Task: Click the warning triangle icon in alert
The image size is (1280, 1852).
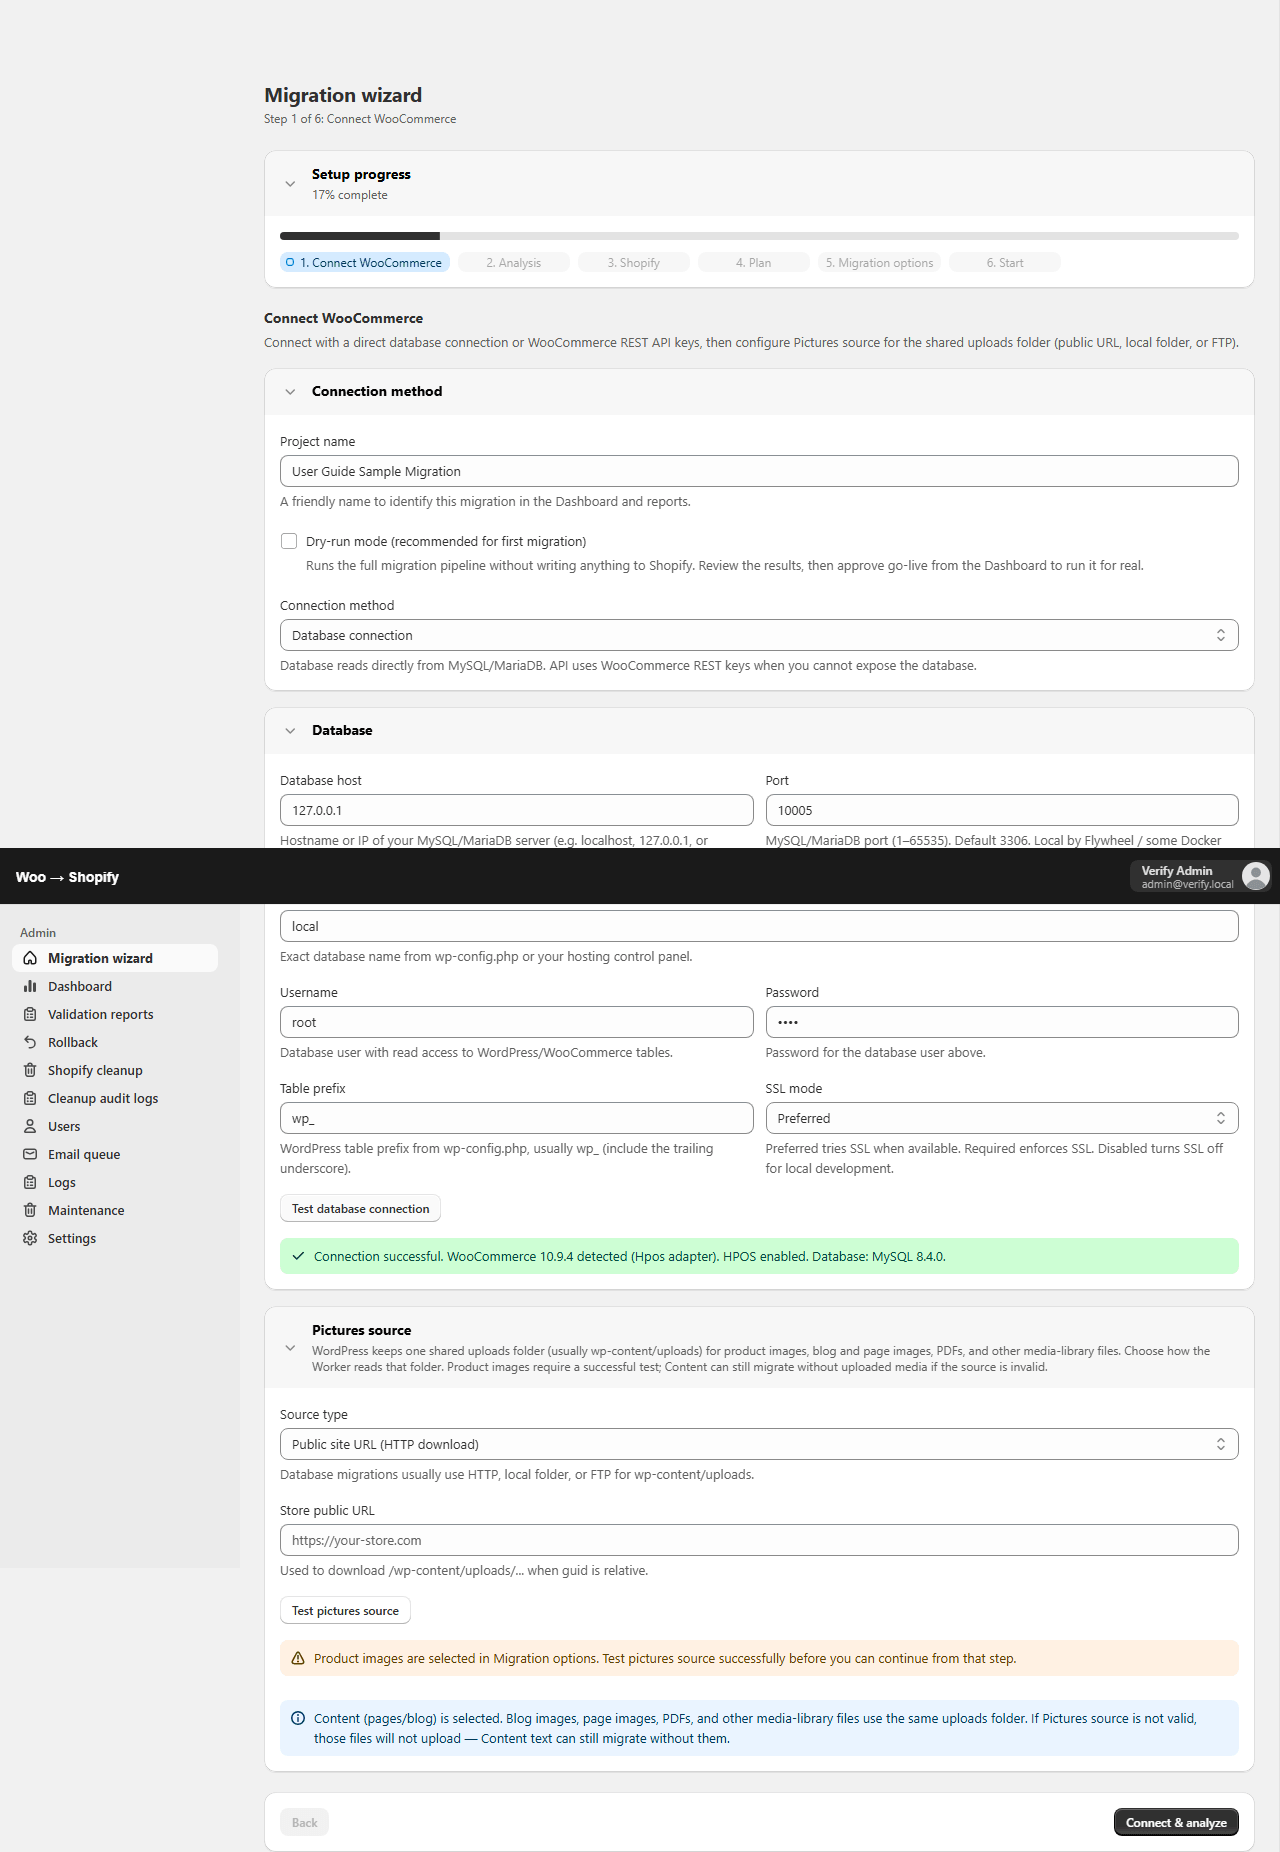Action: pos(298,1658)
